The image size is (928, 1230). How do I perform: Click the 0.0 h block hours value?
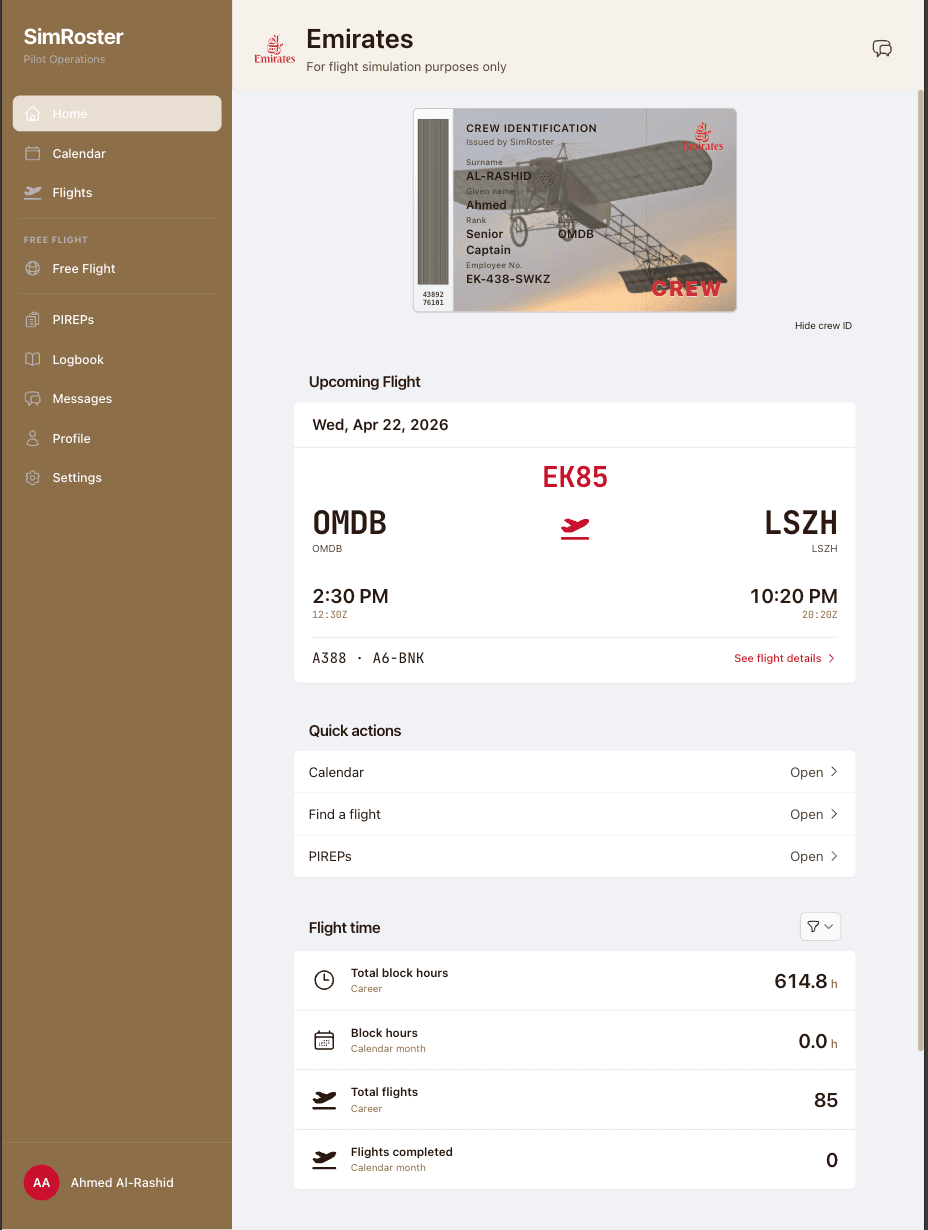tap(818, 1041)
